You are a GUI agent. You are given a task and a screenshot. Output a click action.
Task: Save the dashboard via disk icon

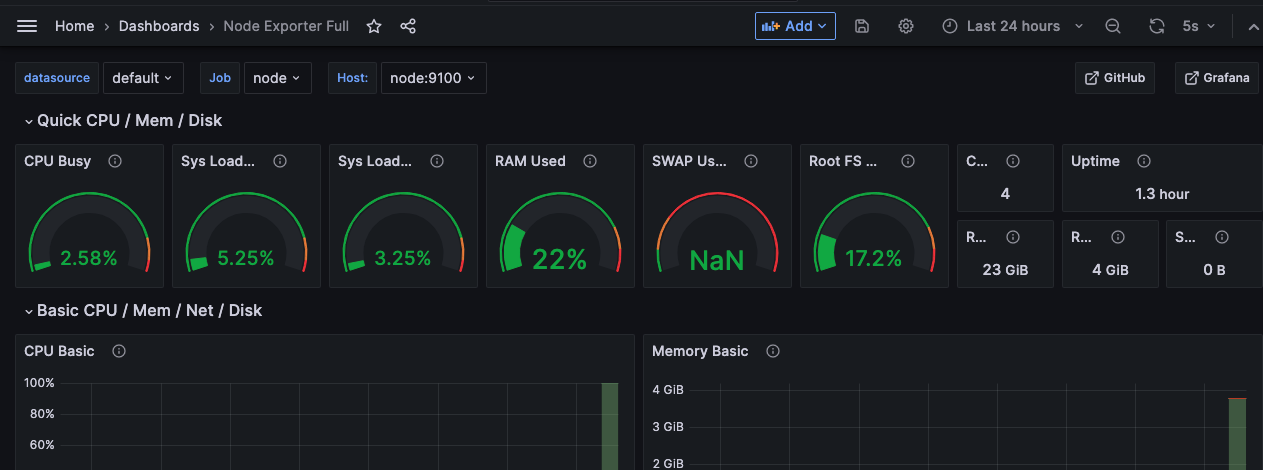(862, 26)
